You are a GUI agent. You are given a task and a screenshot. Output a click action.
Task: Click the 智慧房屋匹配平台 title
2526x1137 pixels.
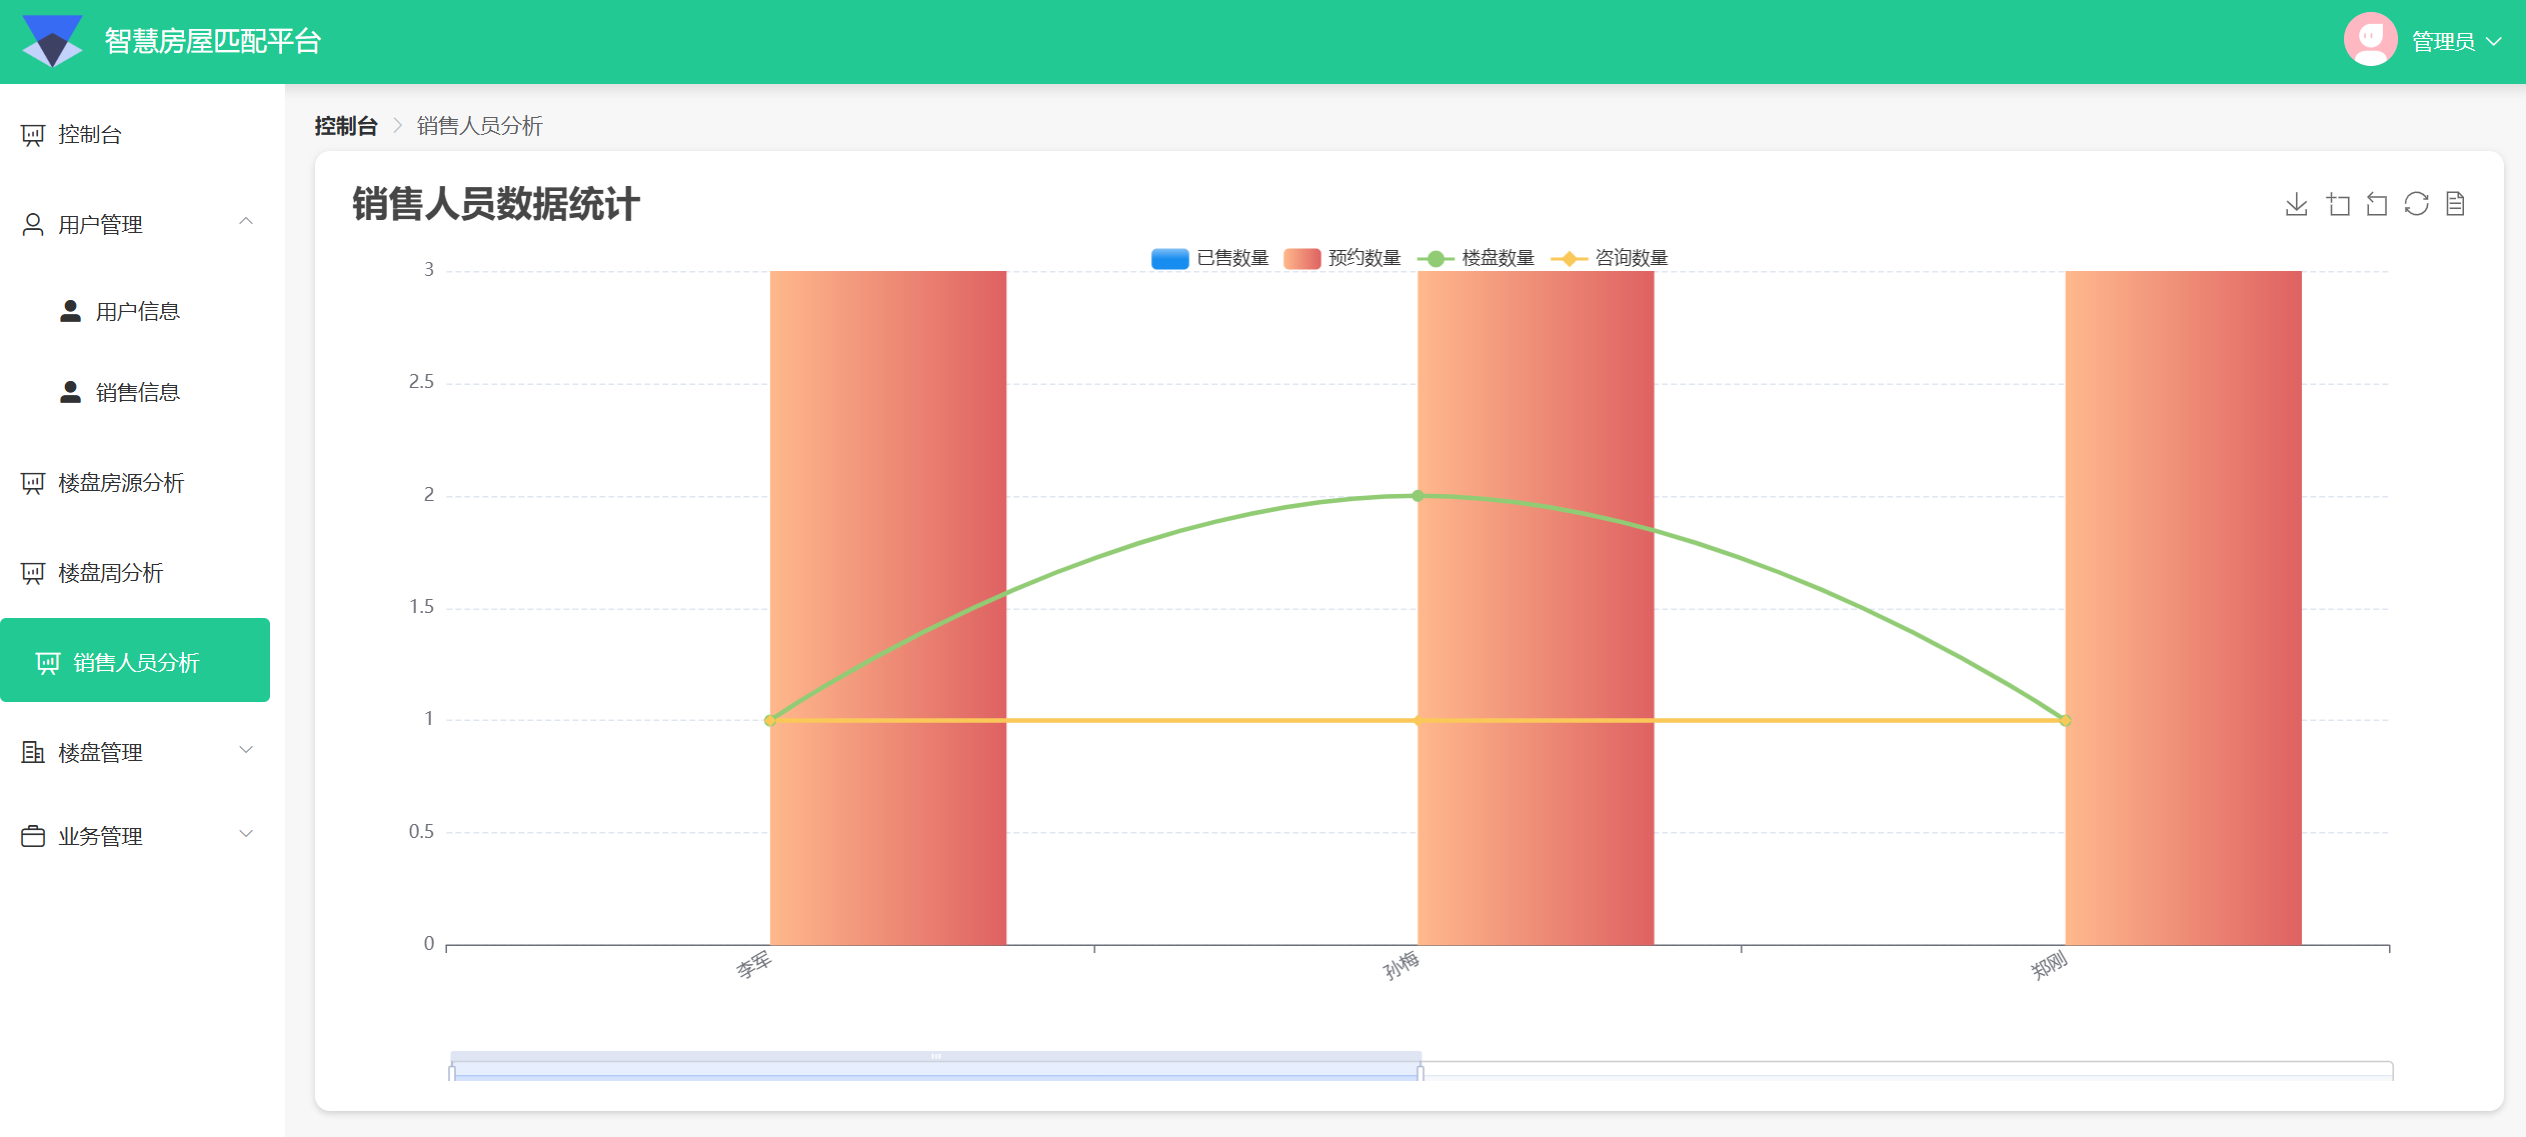point(213,41)
